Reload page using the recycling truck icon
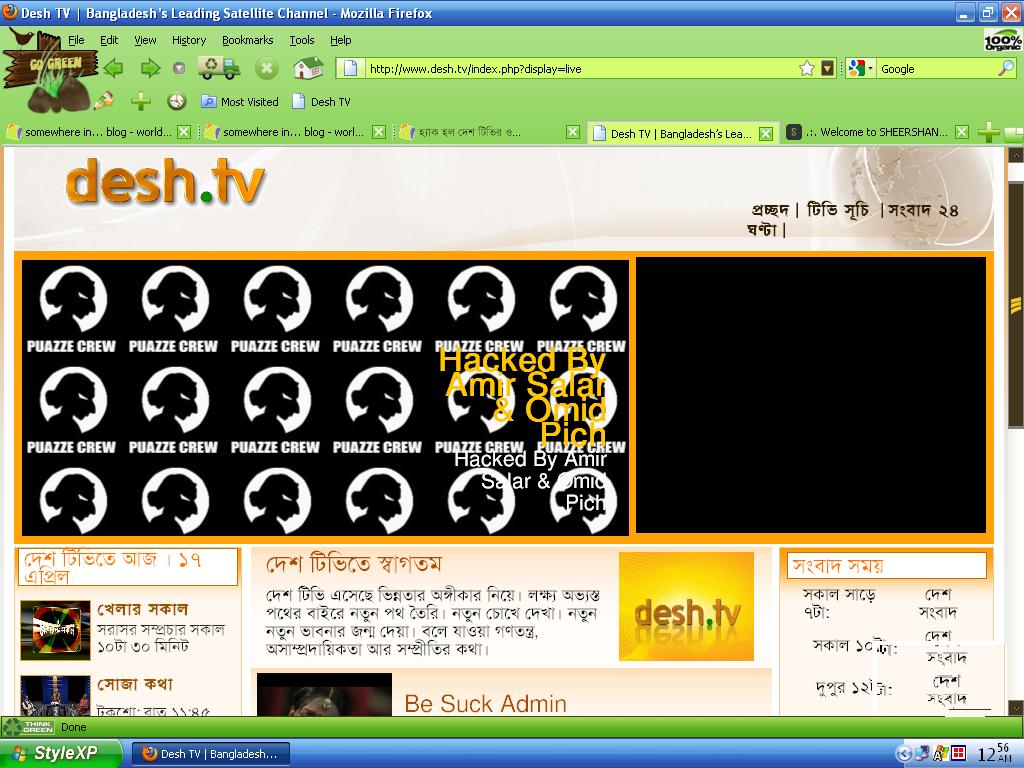 [x=219, y=67]
